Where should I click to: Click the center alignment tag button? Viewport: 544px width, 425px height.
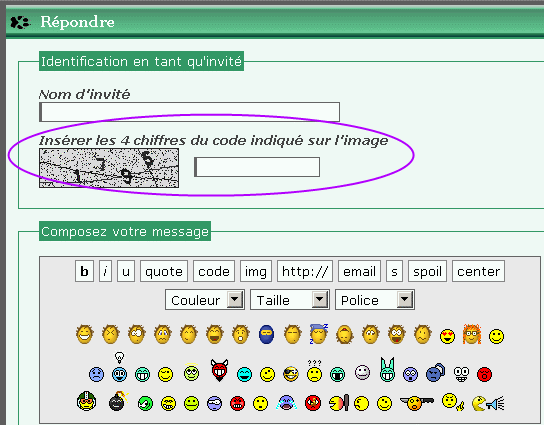[478, 271]
